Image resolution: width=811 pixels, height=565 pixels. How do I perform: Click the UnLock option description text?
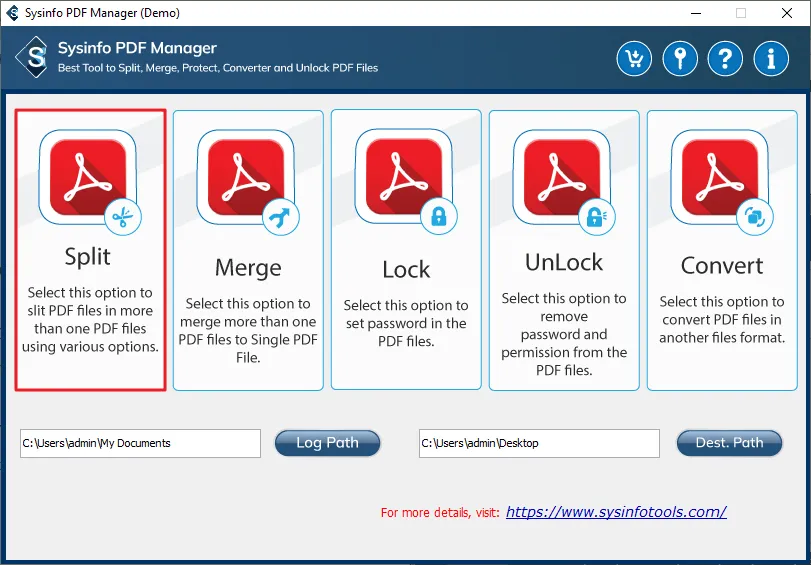tap(564, 334)
